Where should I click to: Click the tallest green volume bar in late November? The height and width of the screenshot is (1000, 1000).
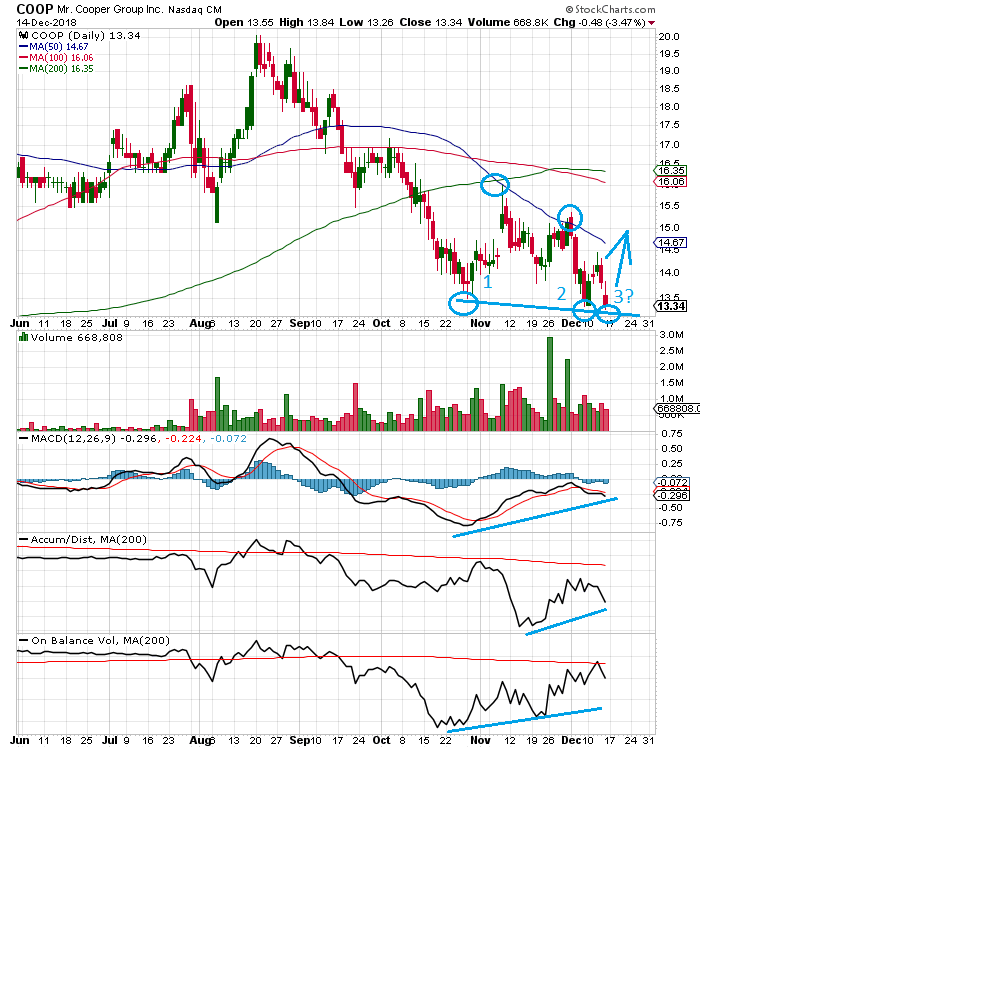(550, 384)
